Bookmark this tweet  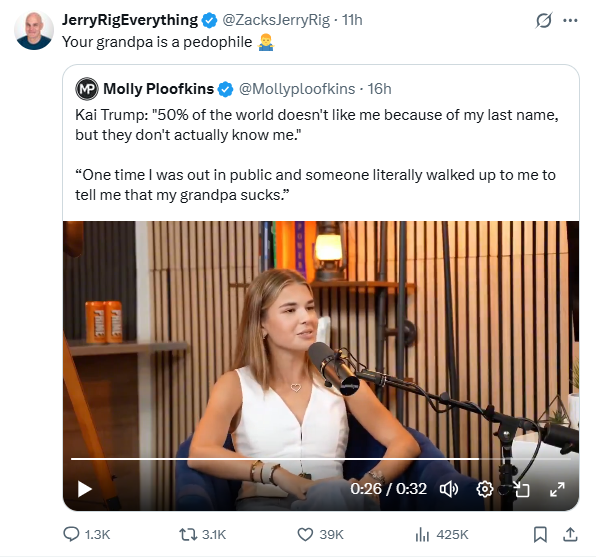[540, 534]
